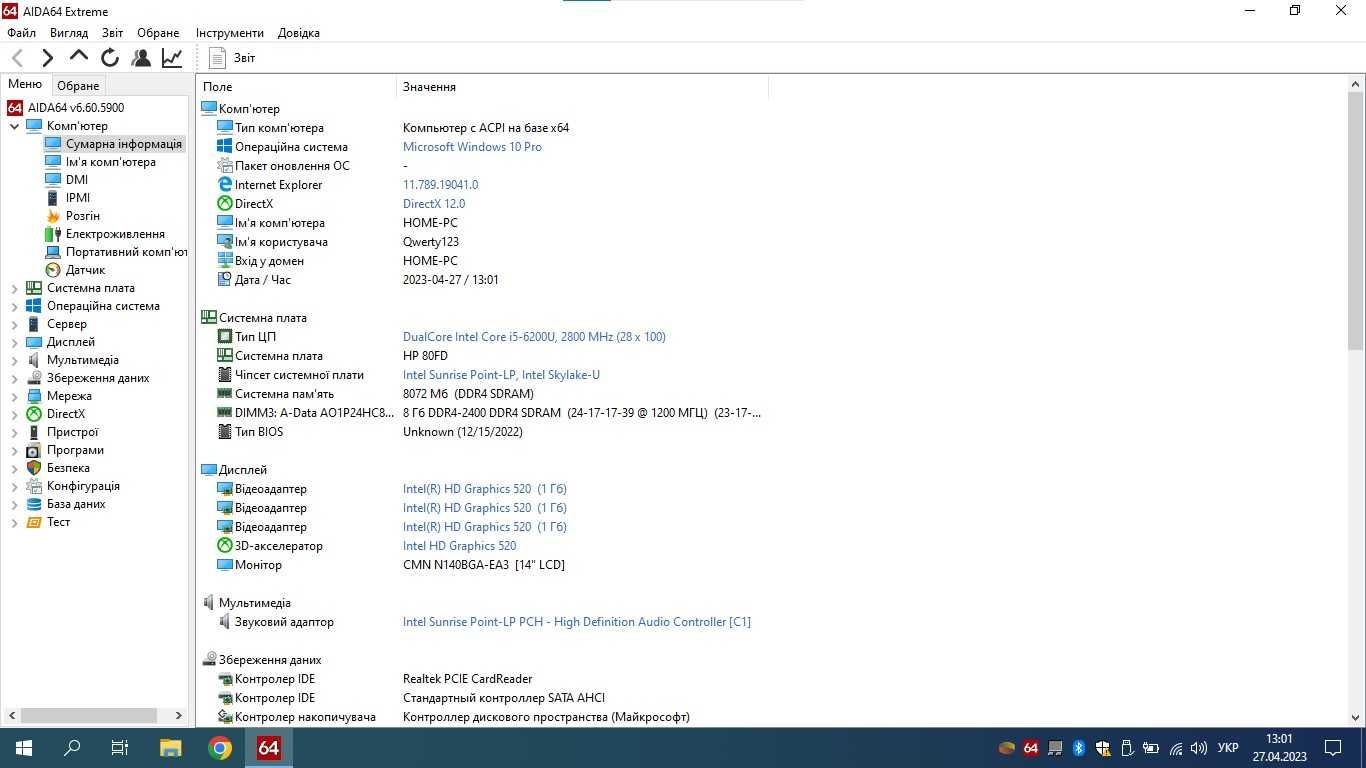1366x768 pixels.
Task: Open the Довідка menu
Action: point(299,33)
